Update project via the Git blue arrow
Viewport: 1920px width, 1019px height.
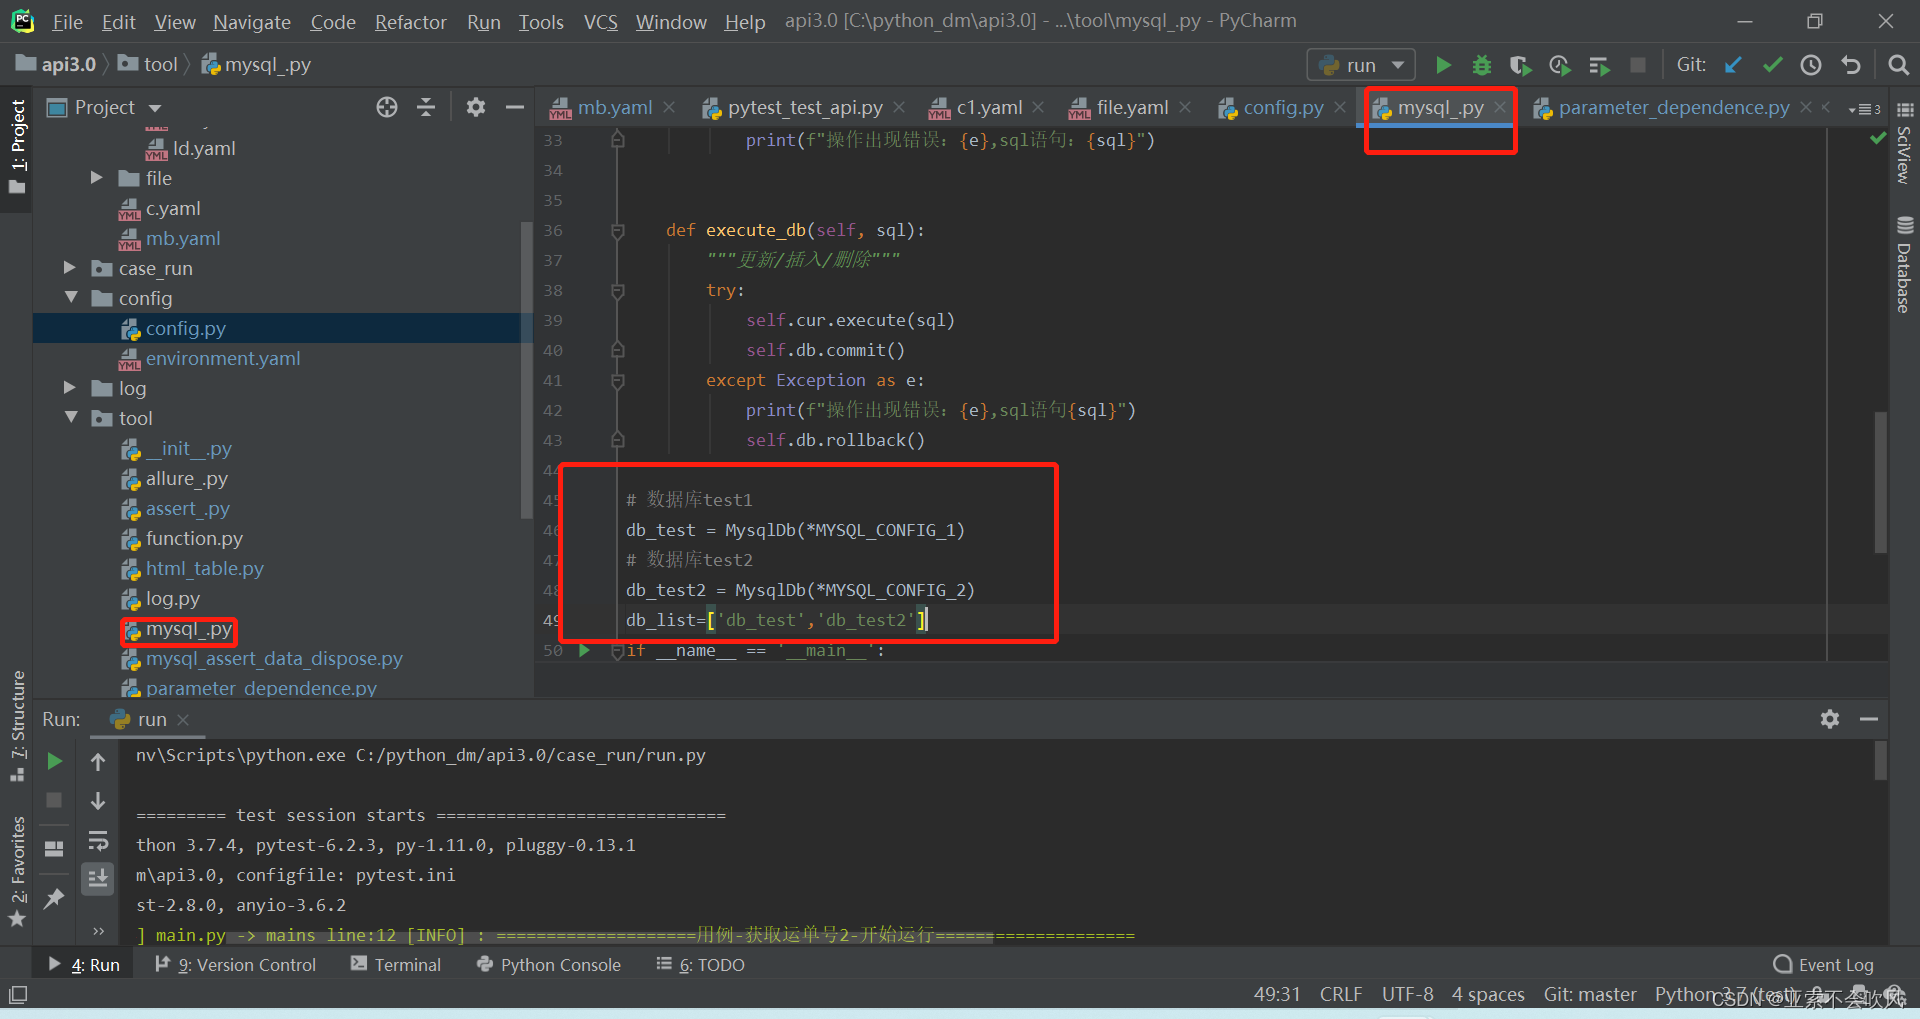[x=1733, y=65]
